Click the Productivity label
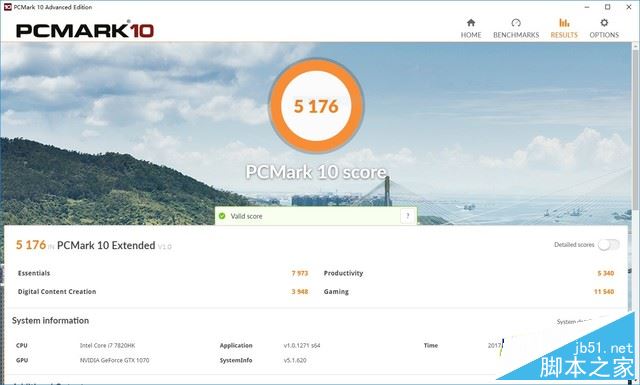The width and height of the screenshot is (640, 385). click(343, 273)
